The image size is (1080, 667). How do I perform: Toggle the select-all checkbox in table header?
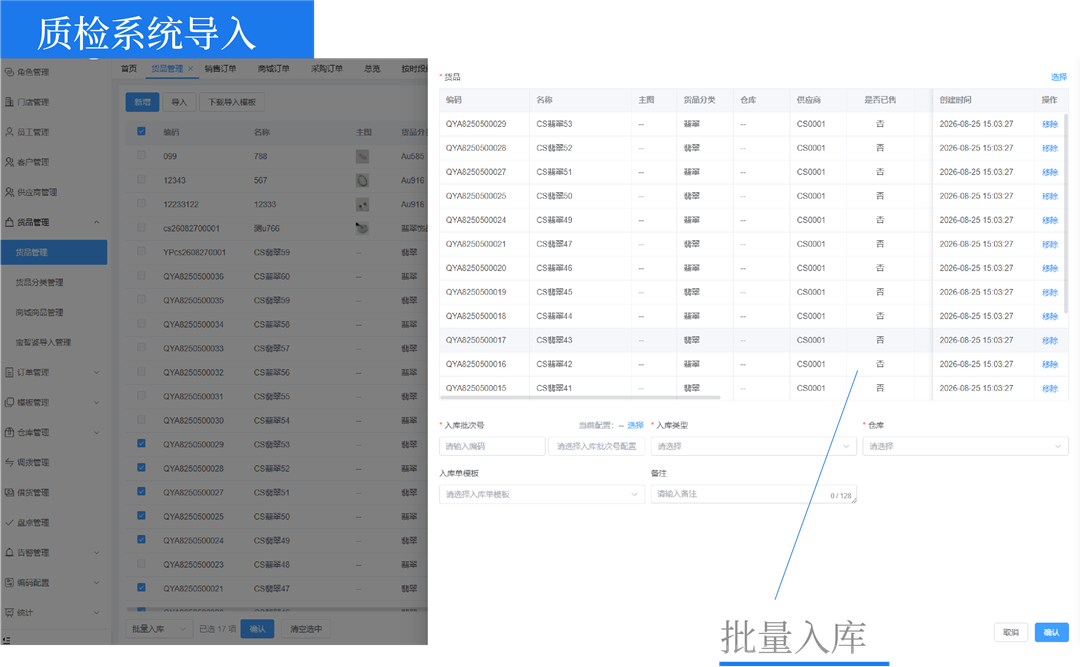[141, 131]
